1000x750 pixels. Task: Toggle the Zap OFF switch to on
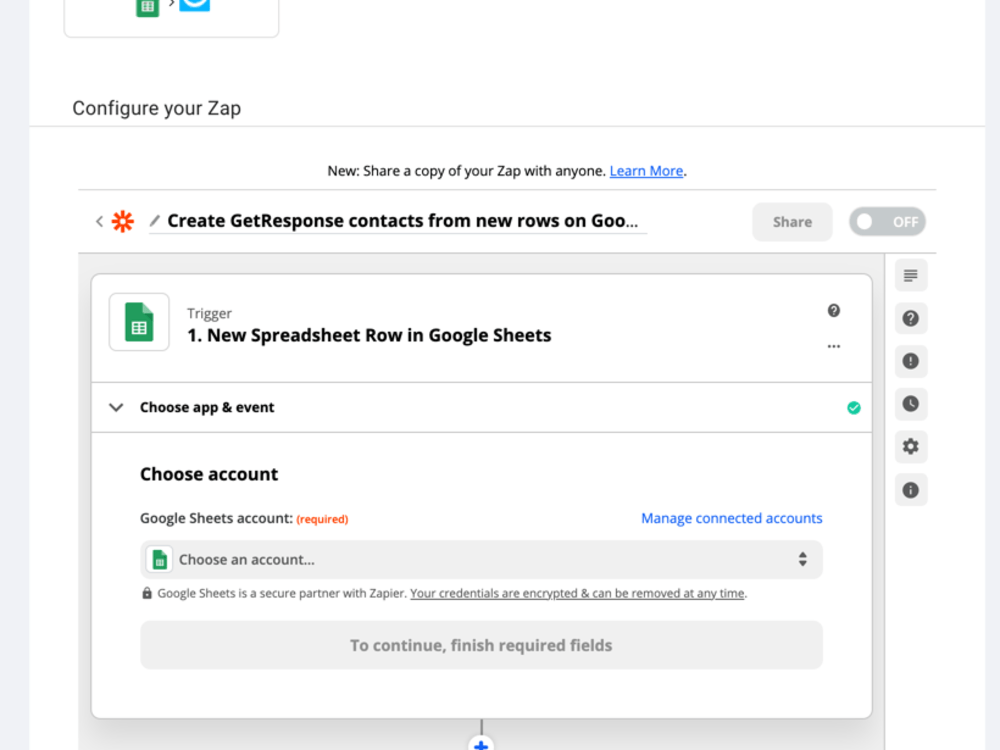(x=887, y=221)
